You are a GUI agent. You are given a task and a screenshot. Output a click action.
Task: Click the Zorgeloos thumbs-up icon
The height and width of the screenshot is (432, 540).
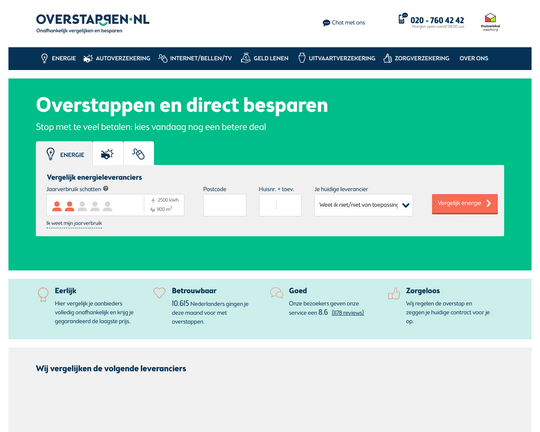pyautogui.click(x=394, y=294)
